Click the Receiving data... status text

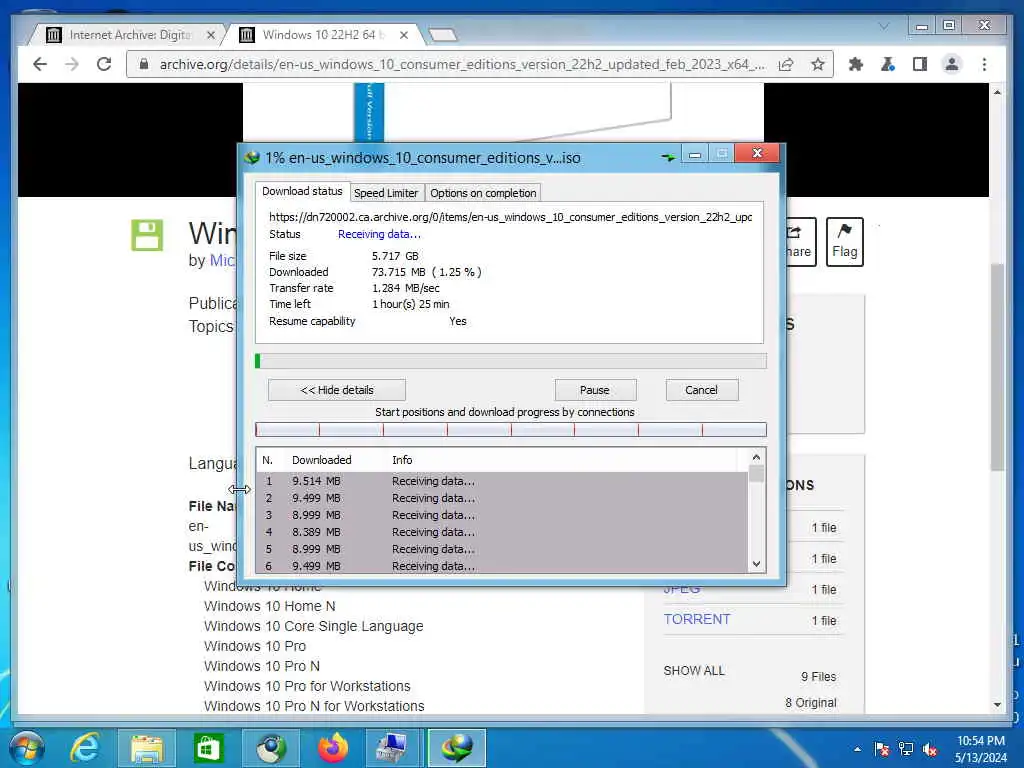379,234
